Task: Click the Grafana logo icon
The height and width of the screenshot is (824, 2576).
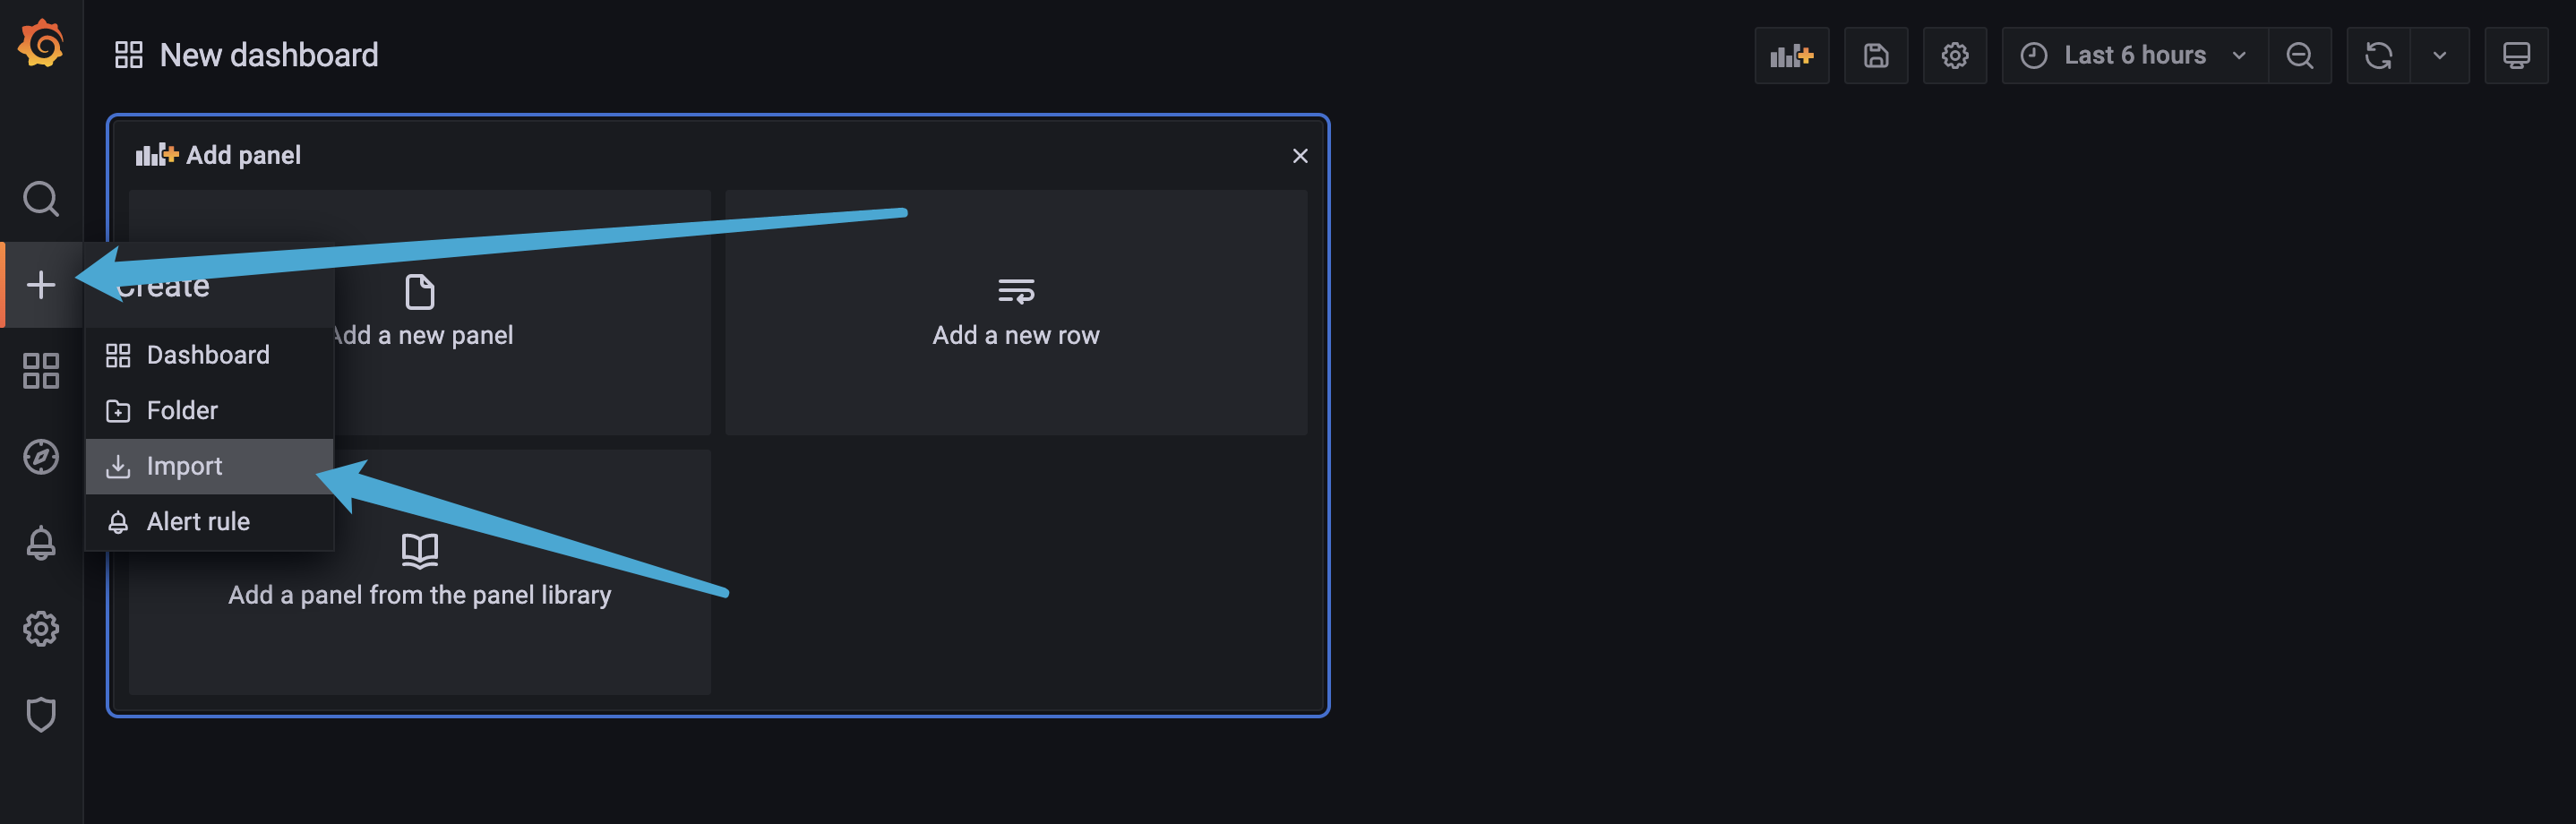Action: pos(41,45)
